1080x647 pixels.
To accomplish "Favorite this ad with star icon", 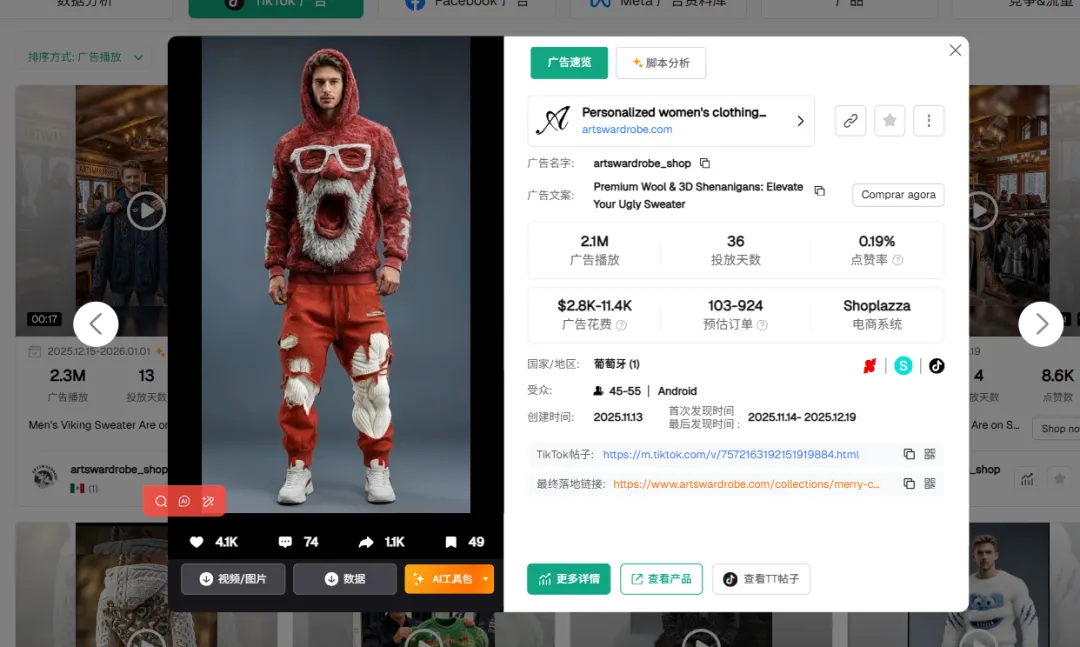I will 889,121.
